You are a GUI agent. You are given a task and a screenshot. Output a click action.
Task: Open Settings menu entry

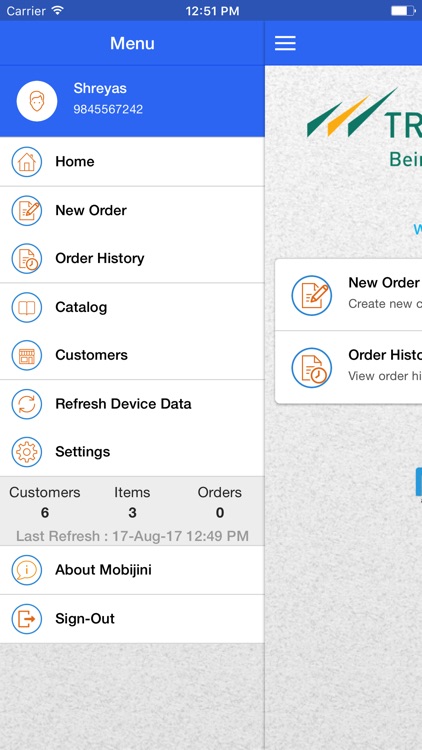(132, 452)
